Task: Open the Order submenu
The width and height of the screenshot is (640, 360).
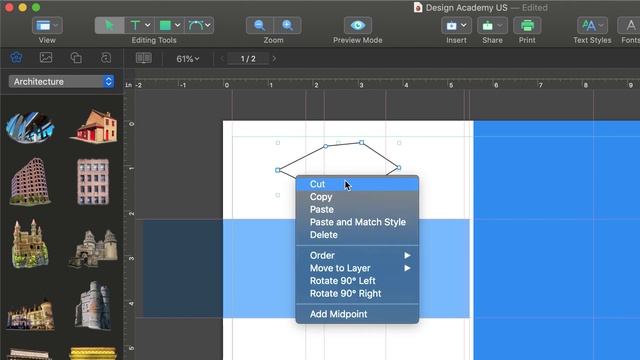Action: click(x=357, y=256)
